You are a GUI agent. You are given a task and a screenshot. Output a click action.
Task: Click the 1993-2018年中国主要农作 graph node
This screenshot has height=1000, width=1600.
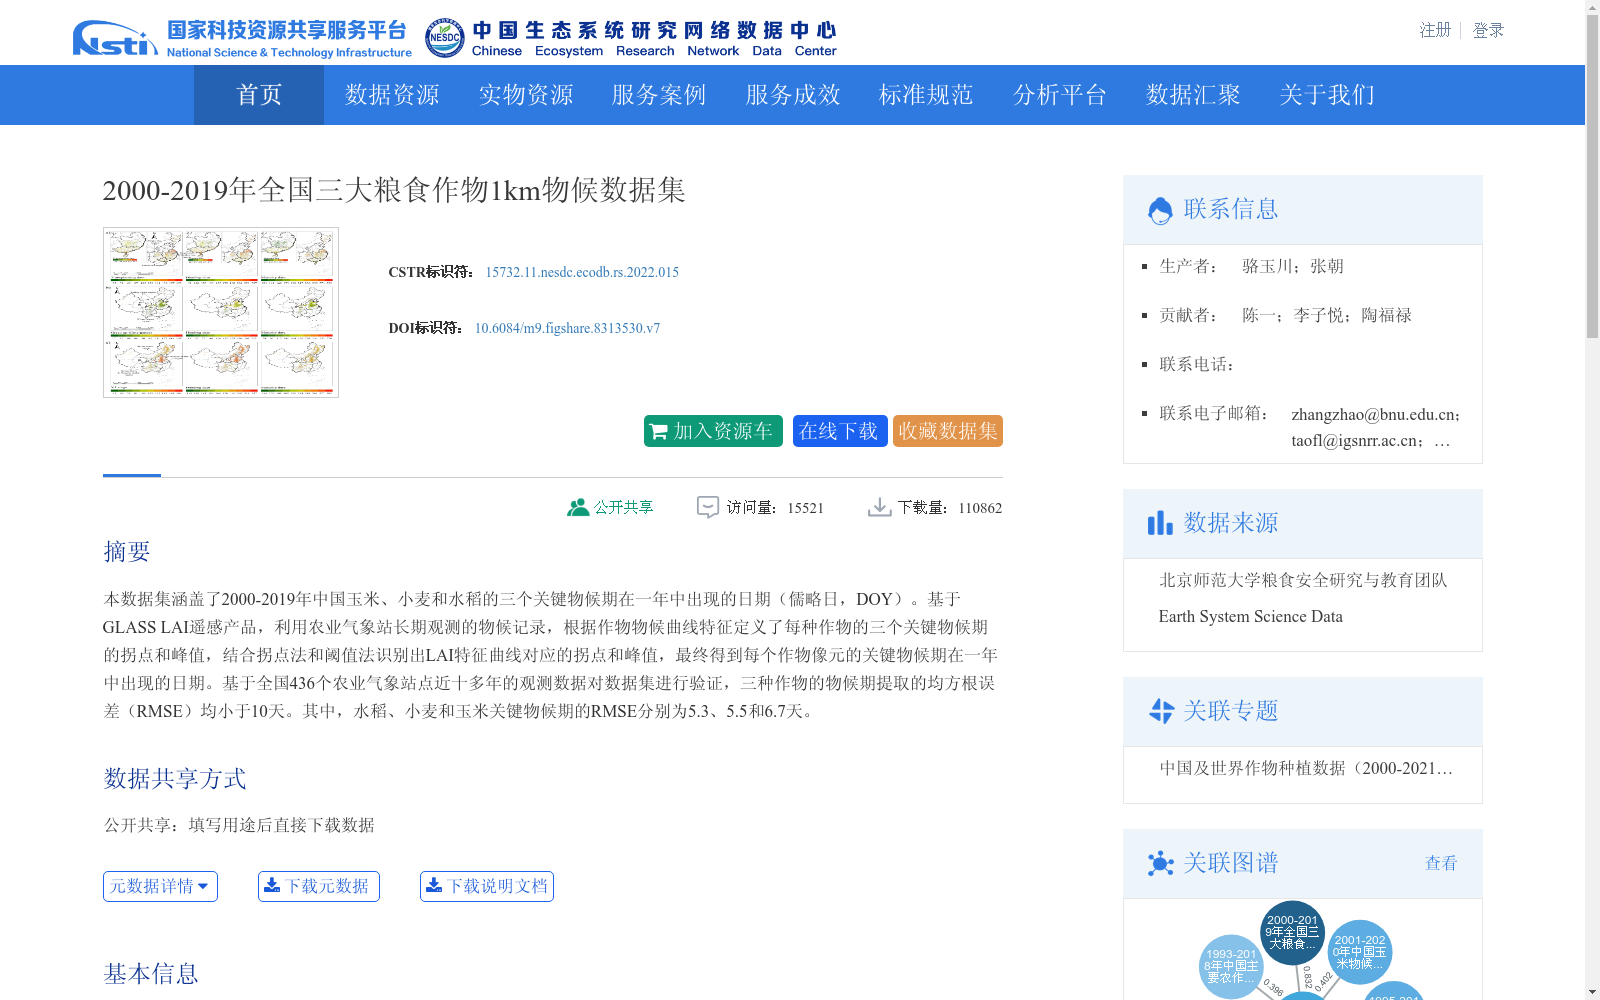[1231, 966]
